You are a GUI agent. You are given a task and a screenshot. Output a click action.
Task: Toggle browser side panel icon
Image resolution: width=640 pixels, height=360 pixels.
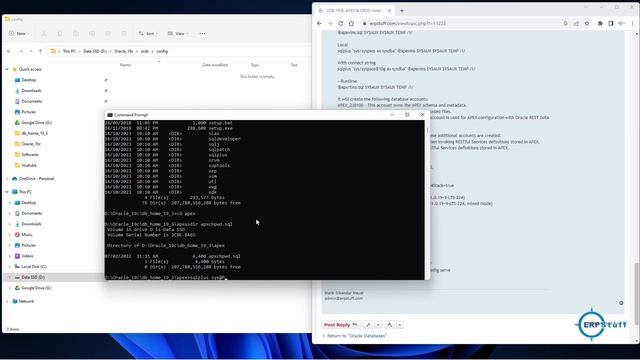611,24
